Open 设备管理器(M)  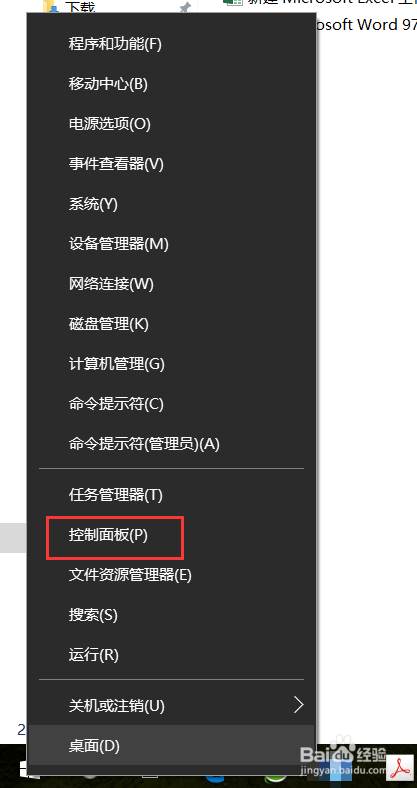172,244
